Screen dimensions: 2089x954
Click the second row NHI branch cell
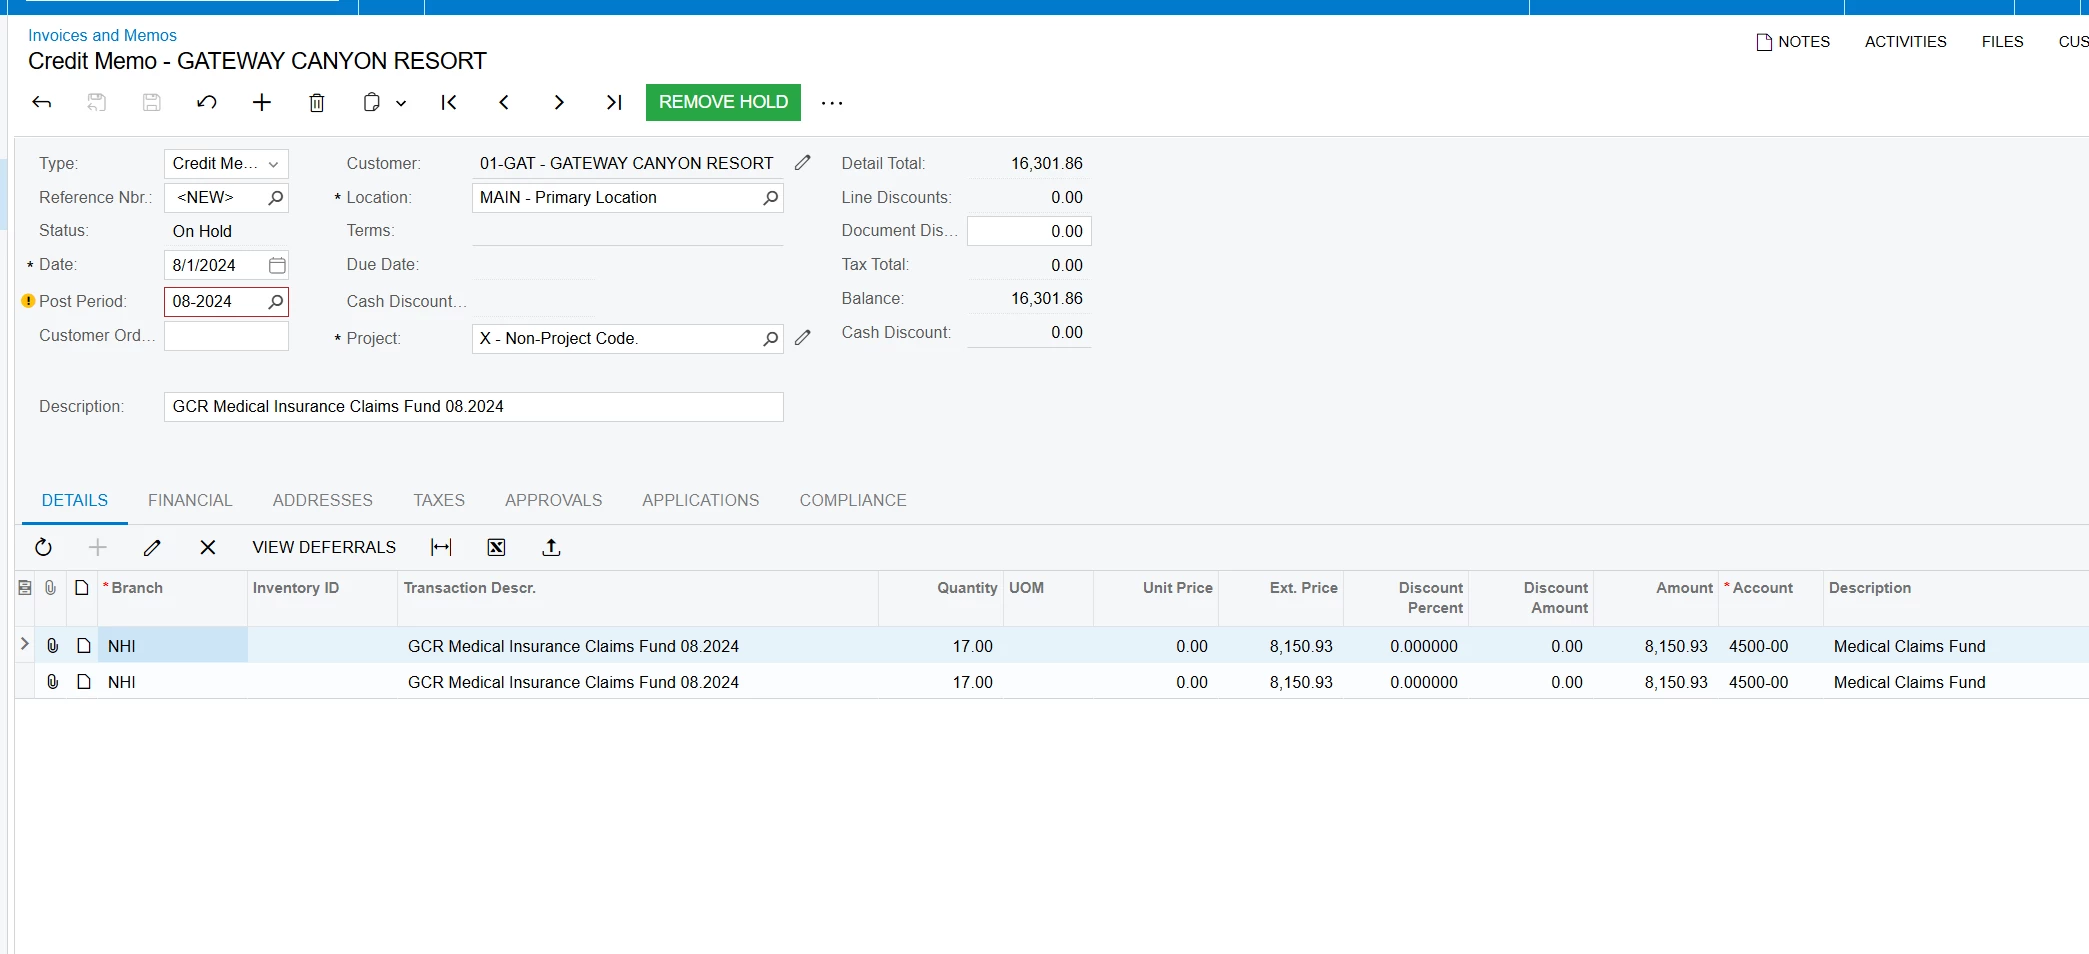pos(172,682)
